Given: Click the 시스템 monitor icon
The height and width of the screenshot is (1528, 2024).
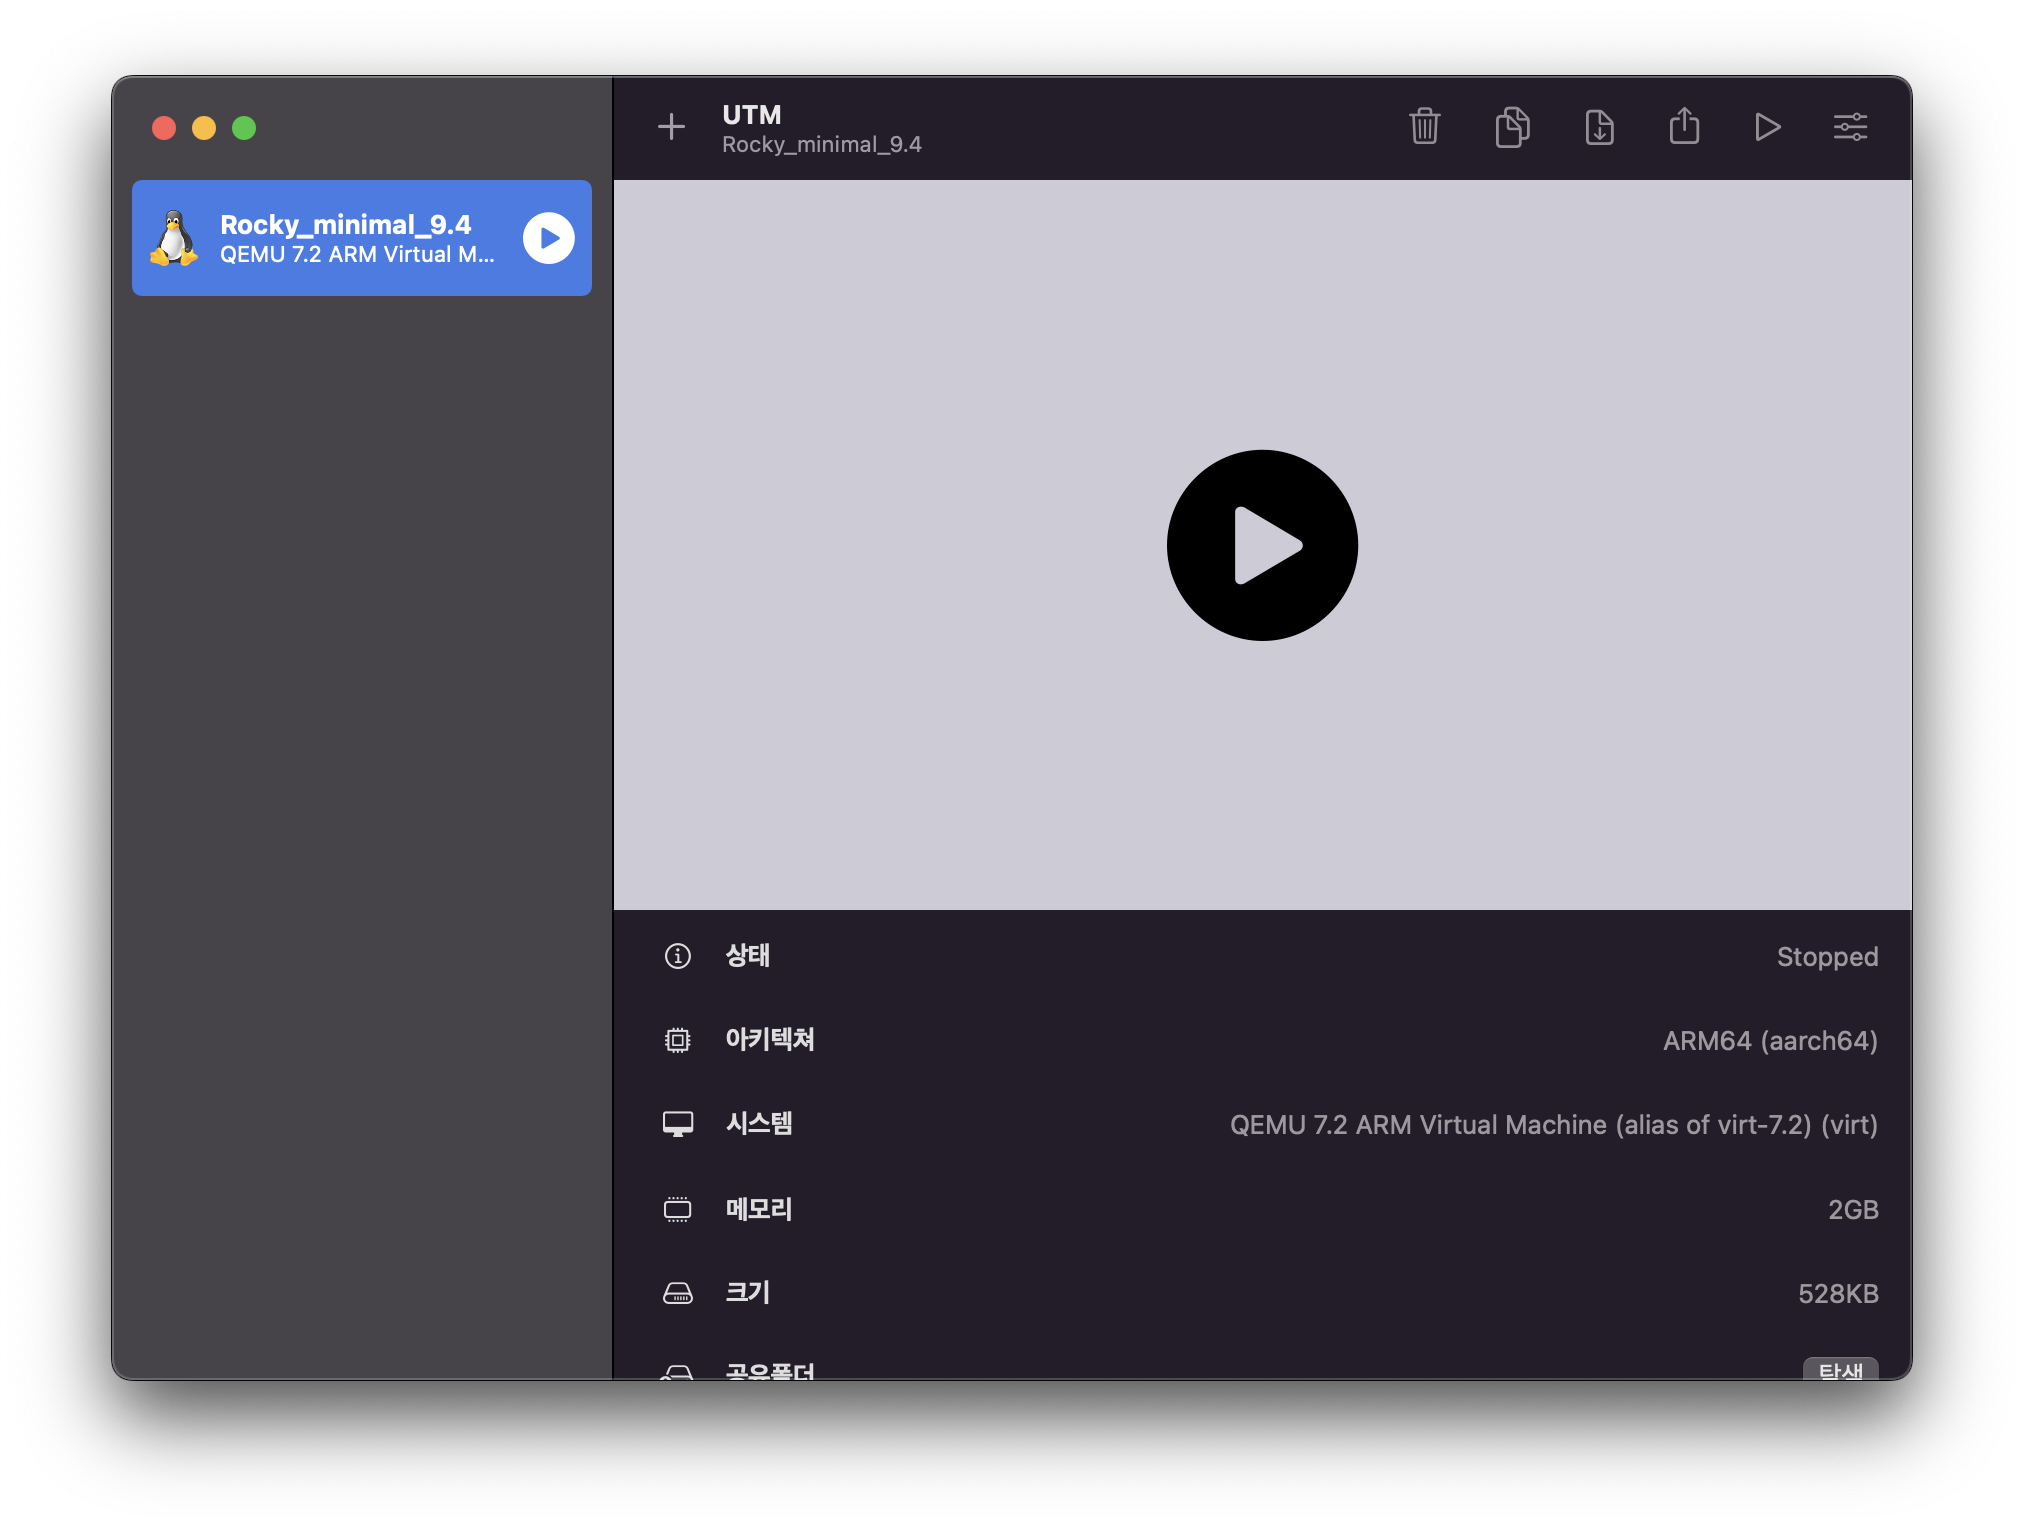Looking at the screenshot, I should point(677,1124).
